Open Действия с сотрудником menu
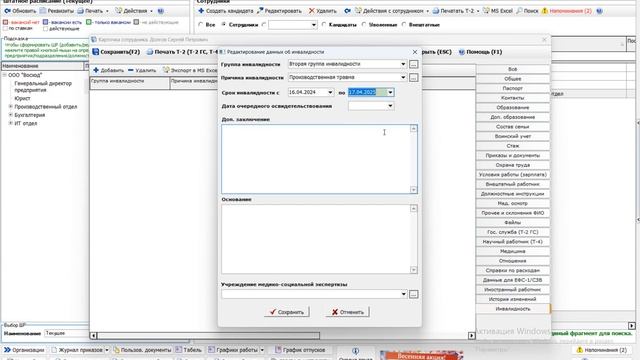The image size is (640, 360). (391, 11)
